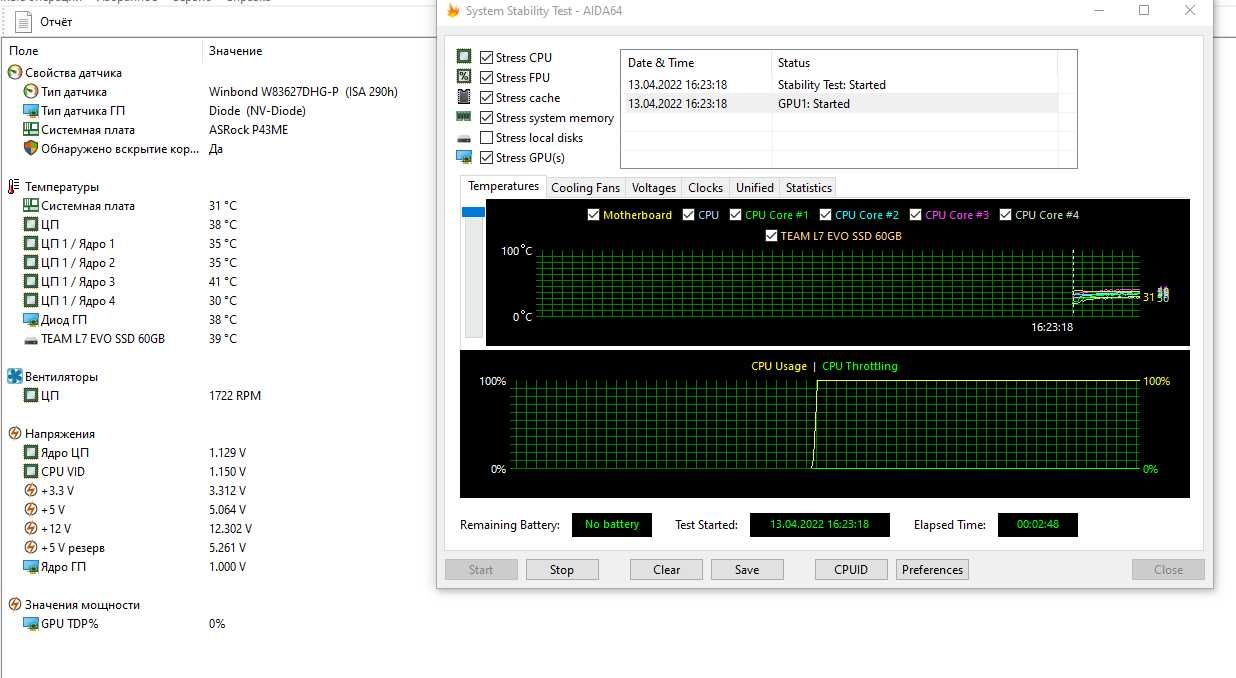The image size is (1236, 678).
Task: Click the Свойства датчика gauge icon
Action: (15, 73)
